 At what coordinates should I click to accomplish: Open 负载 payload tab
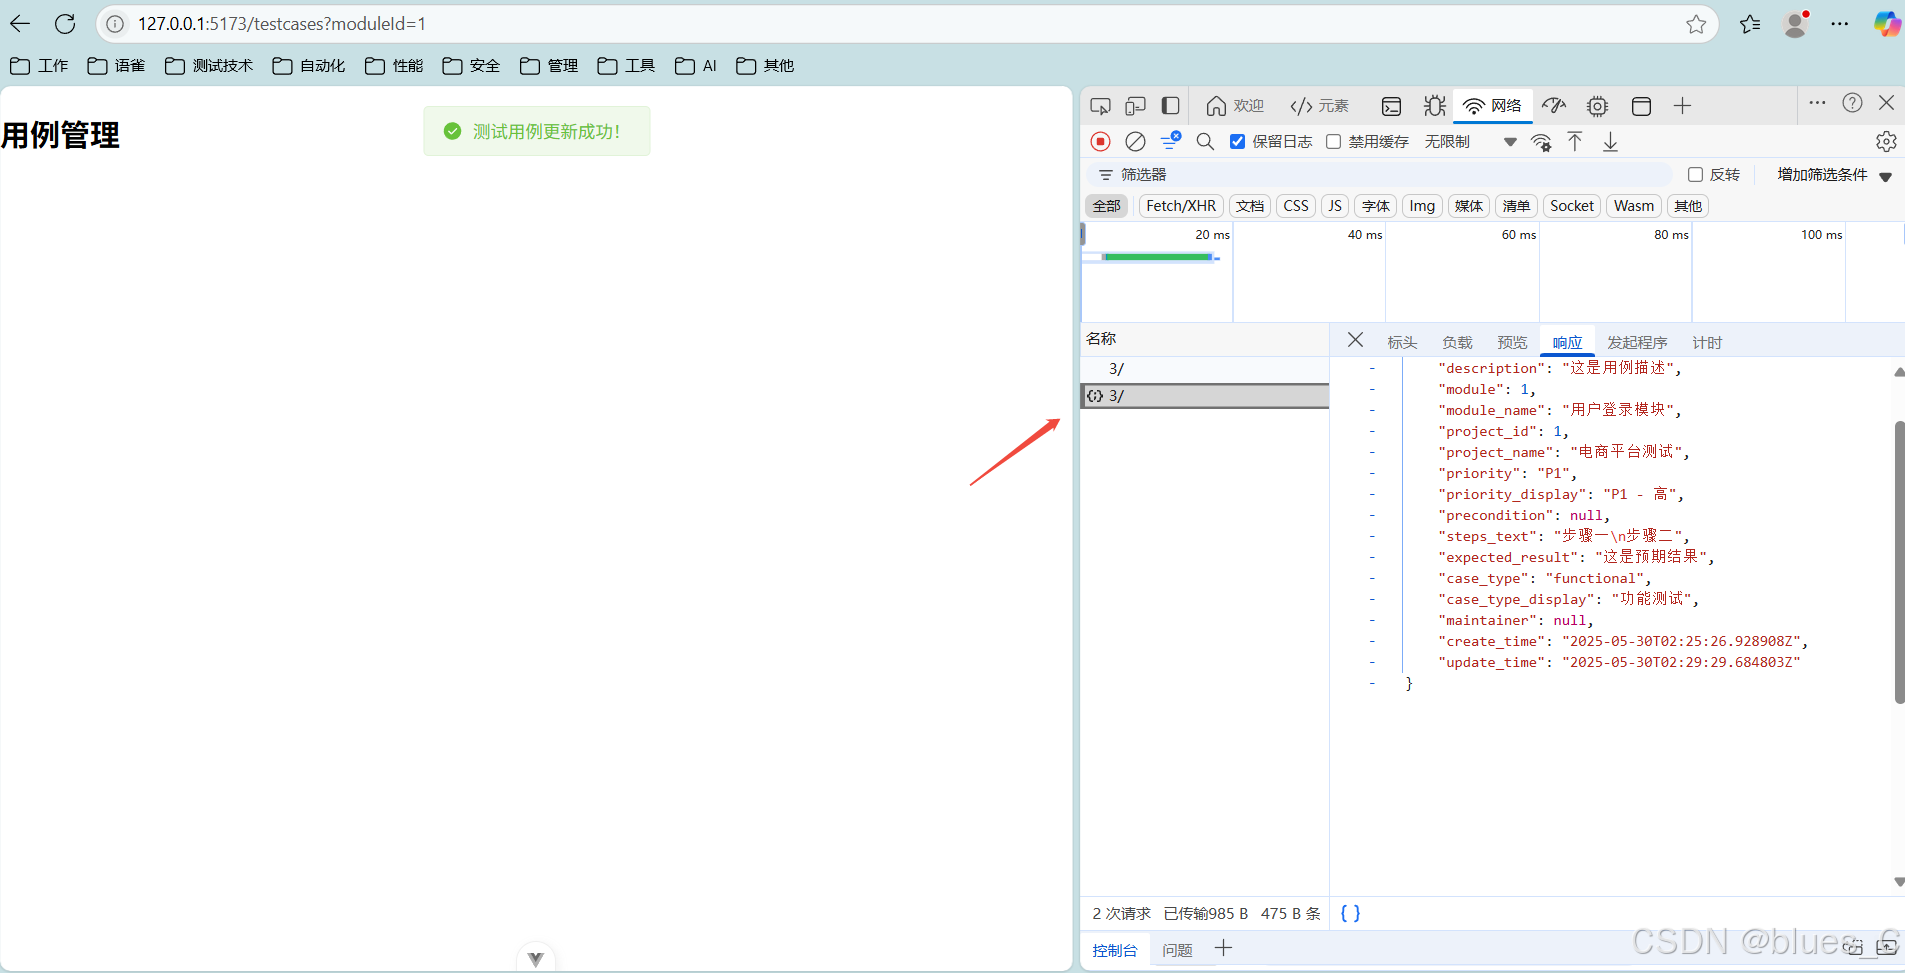pos(1457,342)
